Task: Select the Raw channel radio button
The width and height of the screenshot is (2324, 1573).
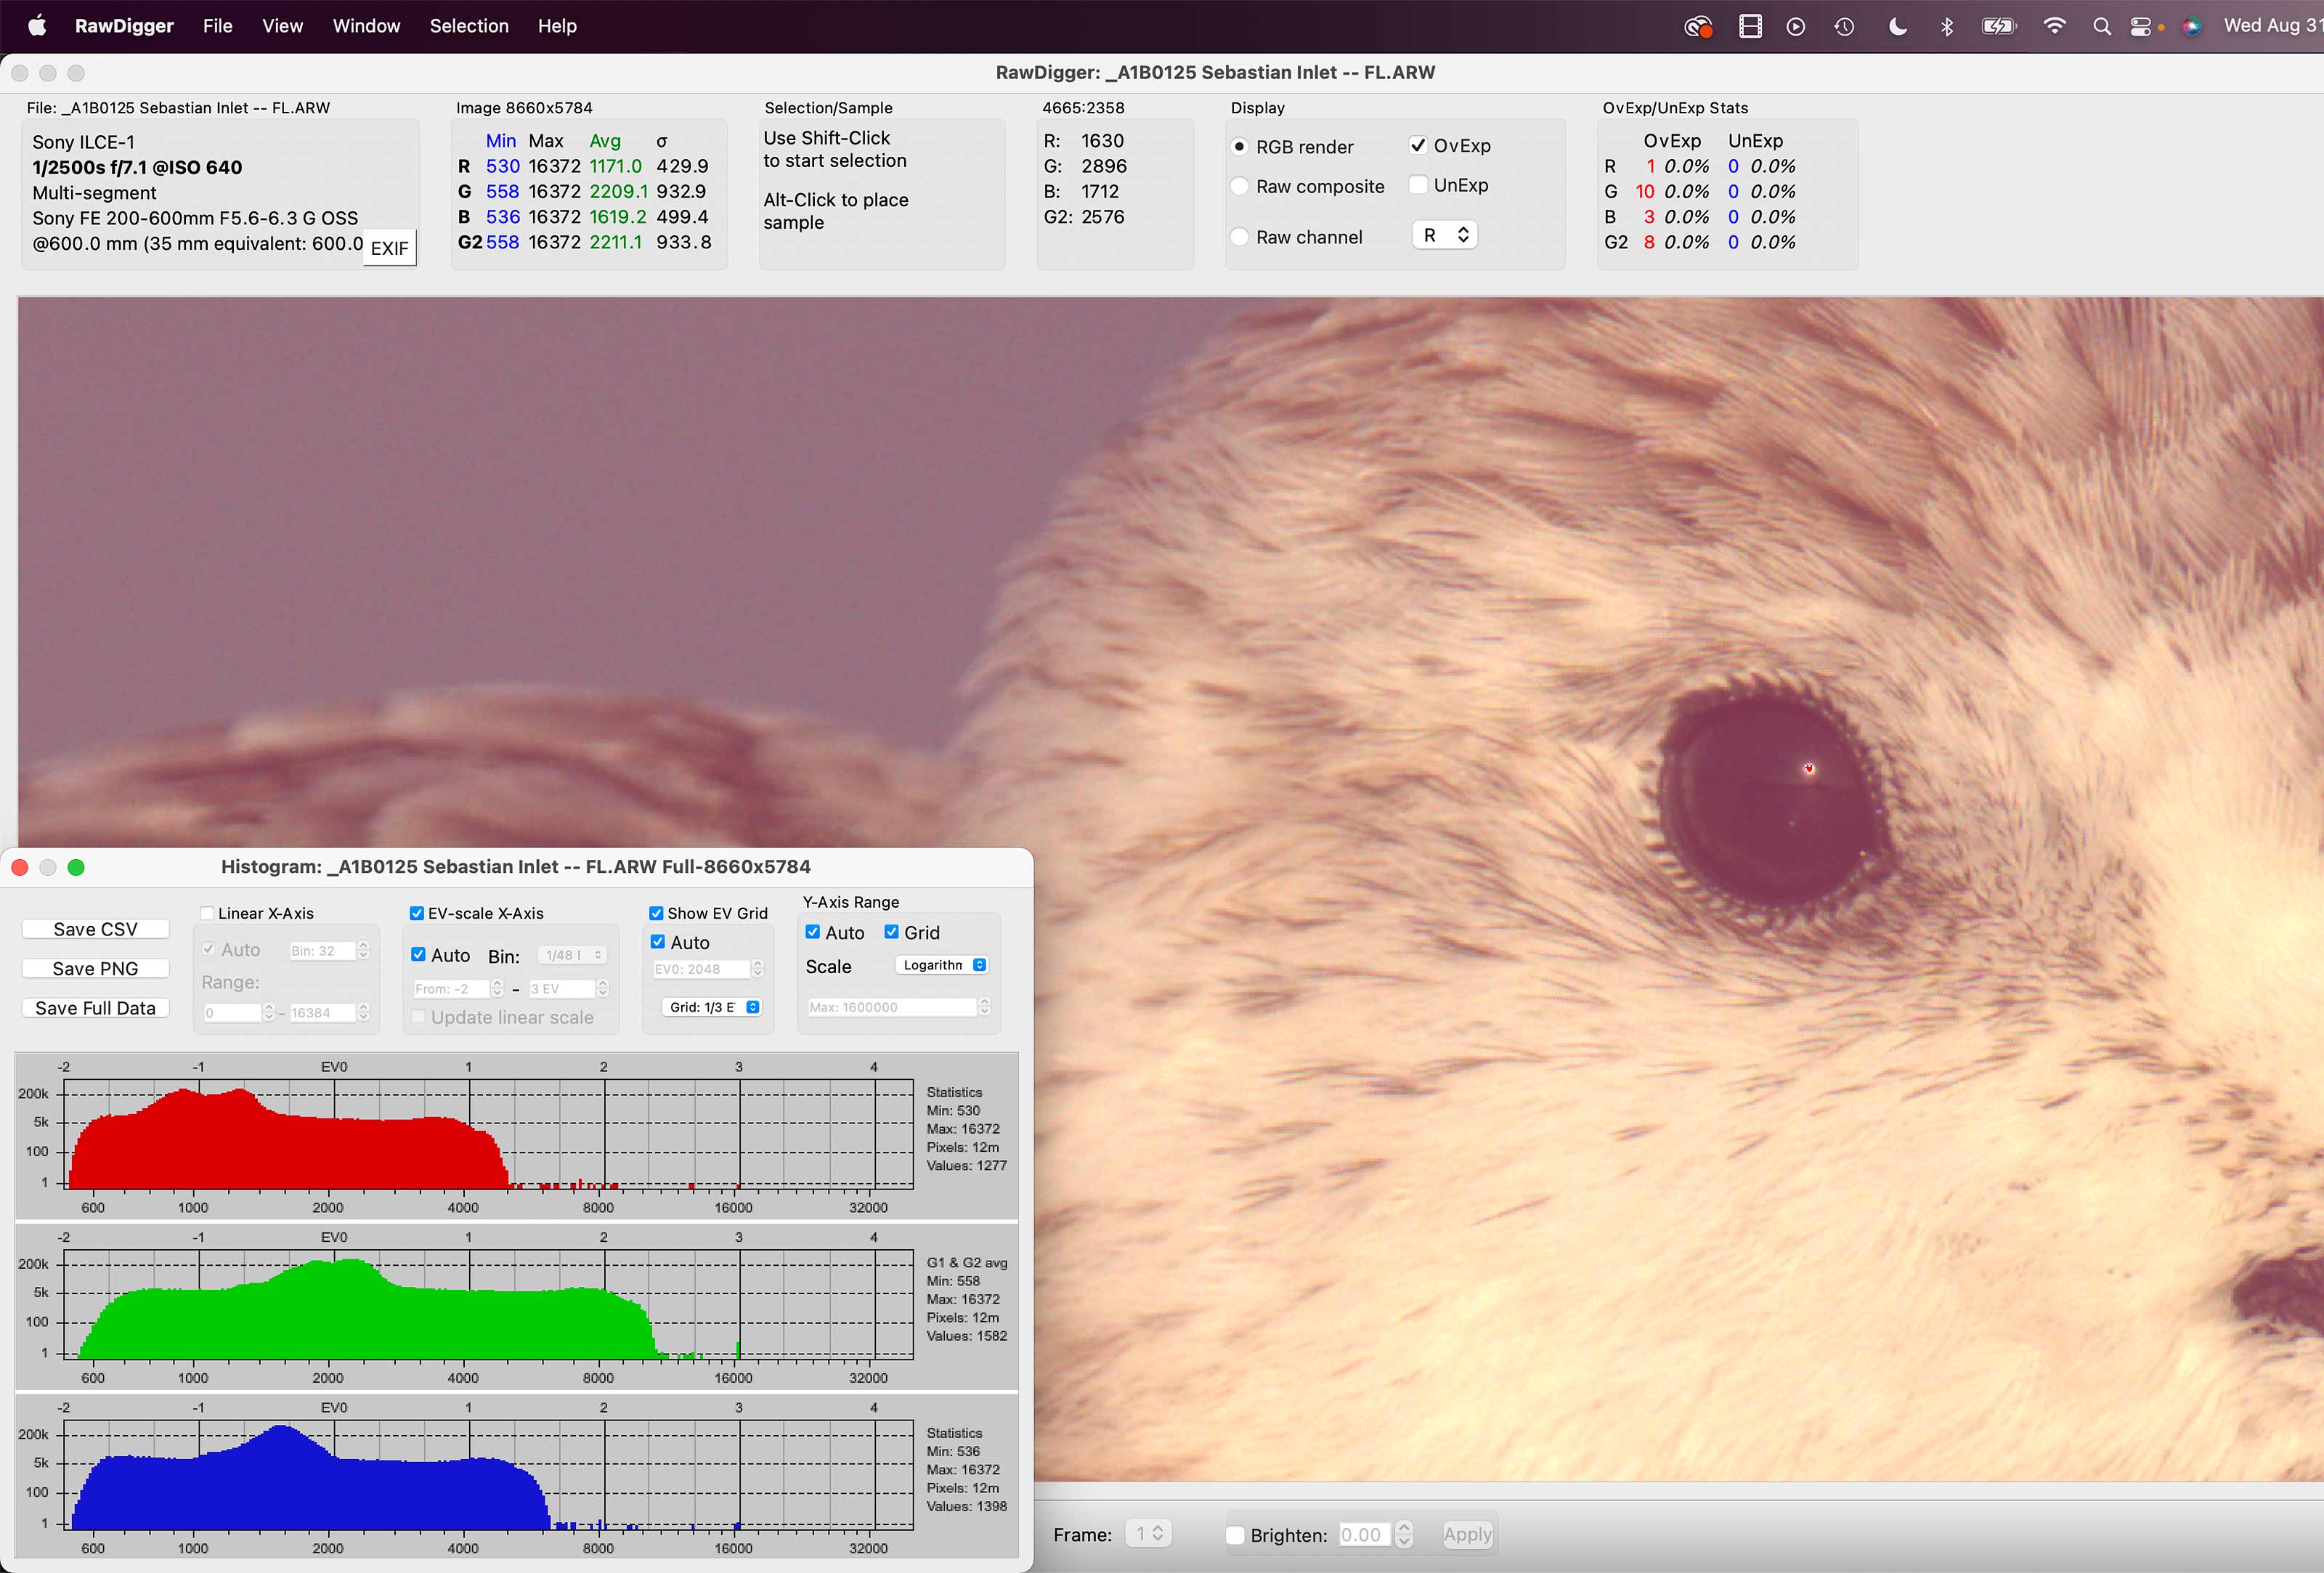Action: [x=1240, y=237]
